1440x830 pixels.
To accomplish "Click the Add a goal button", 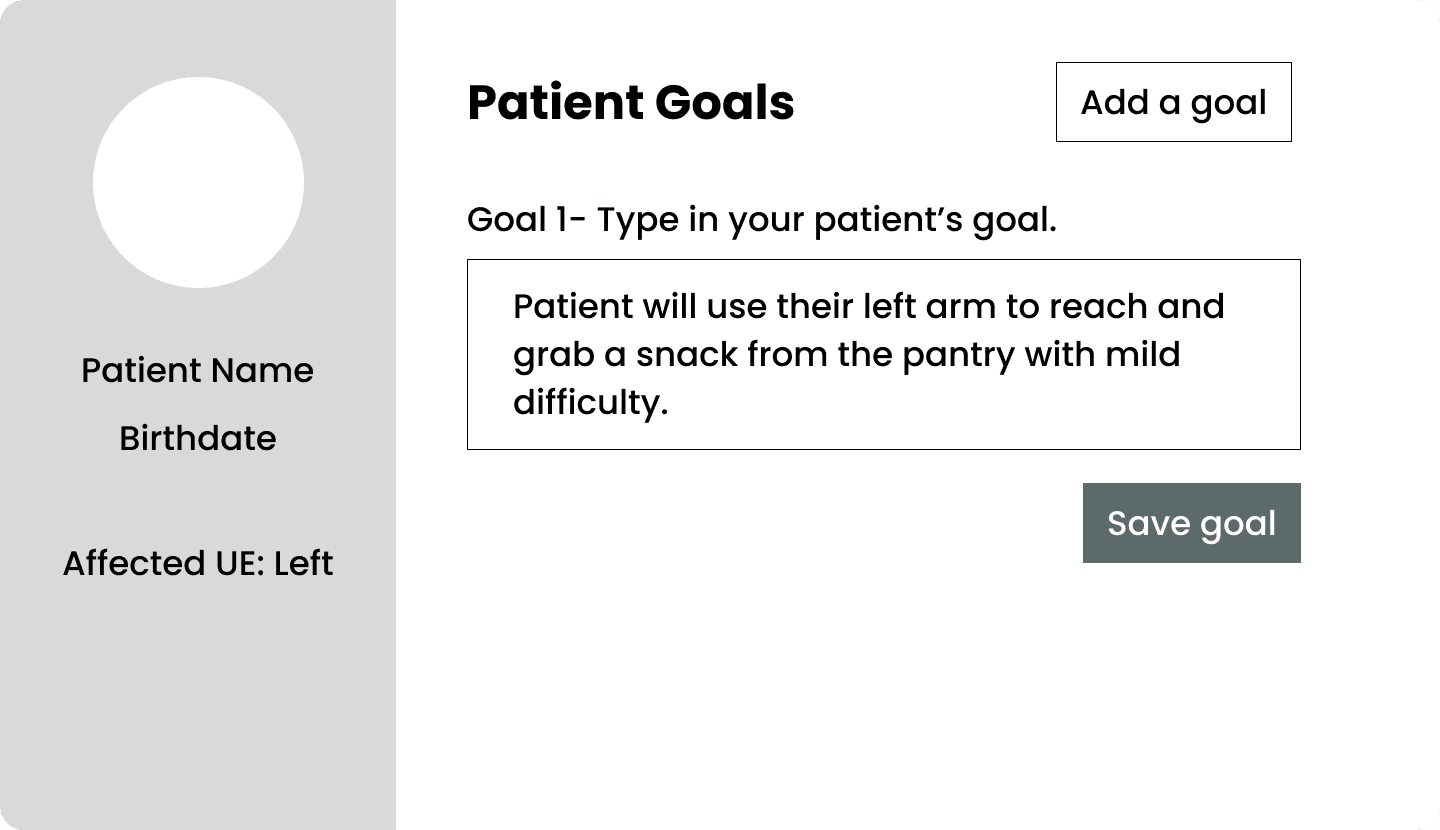I will point(1173,102).
